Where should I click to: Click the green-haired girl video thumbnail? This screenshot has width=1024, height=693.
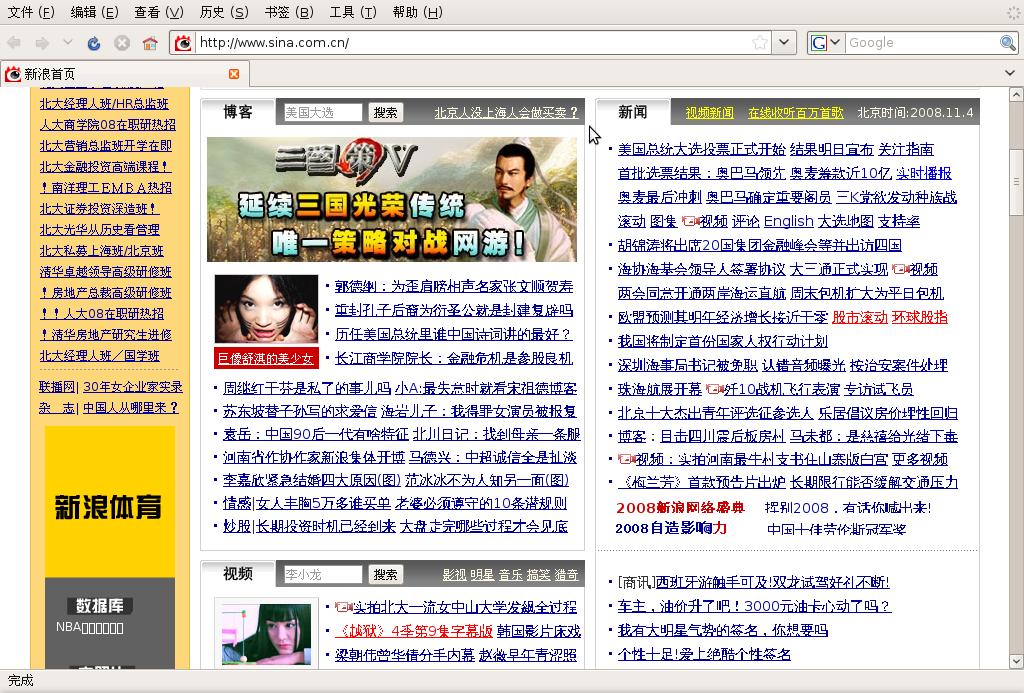click(x=266, y=633)
